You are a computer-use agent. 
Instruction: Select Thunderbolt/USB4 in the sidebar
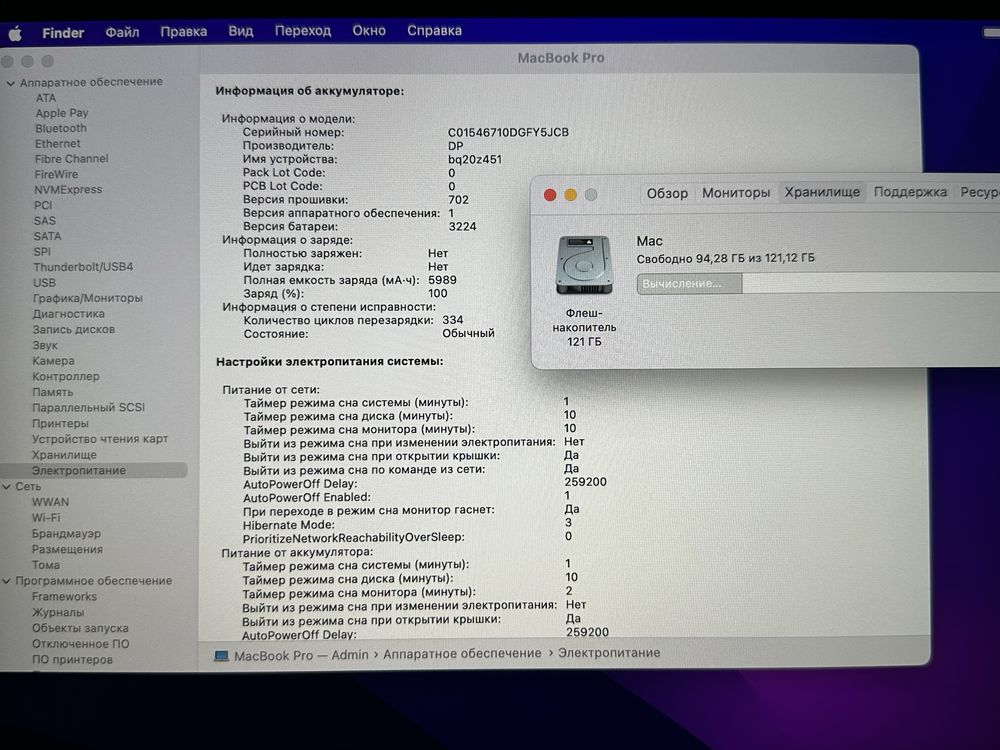tap(84, 267)
